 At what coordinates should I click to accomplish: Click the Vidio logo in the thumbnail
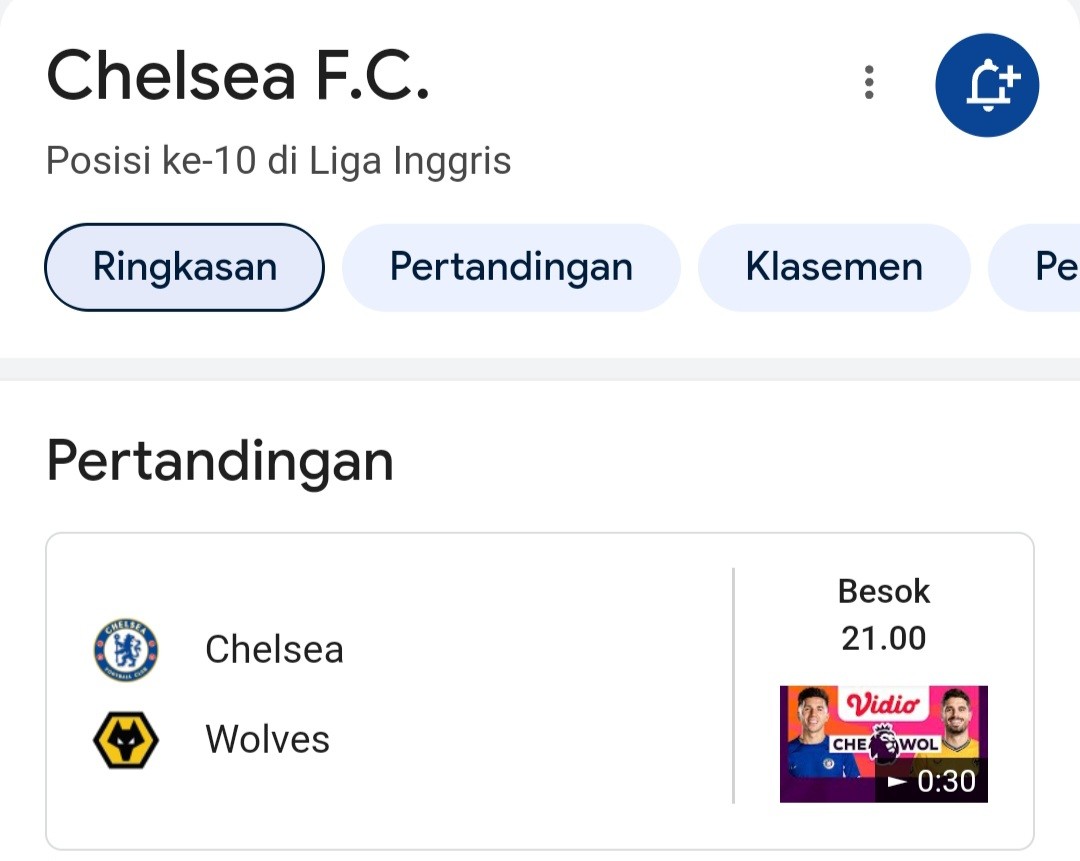[x=883, y=704]
